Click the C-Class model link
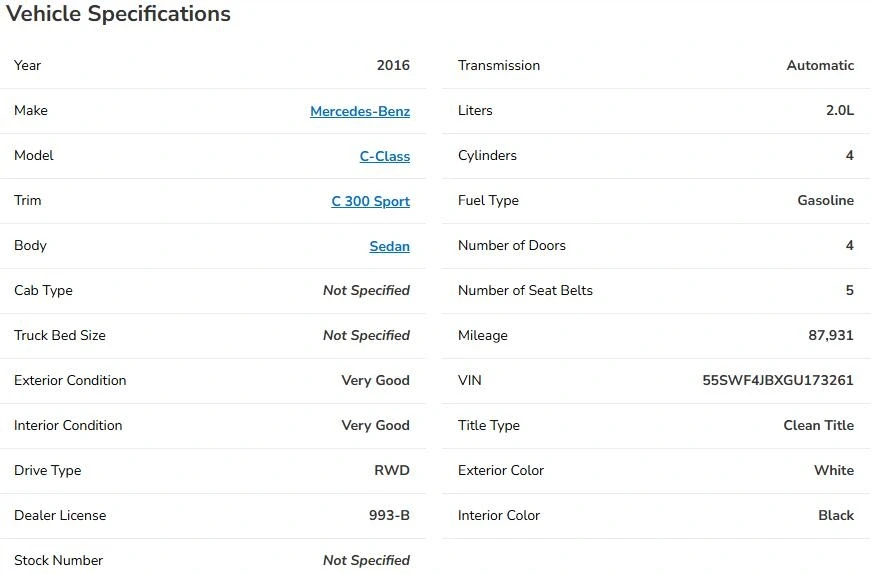The height and width of the screenshot is (574, 875). tap(384, 156)
